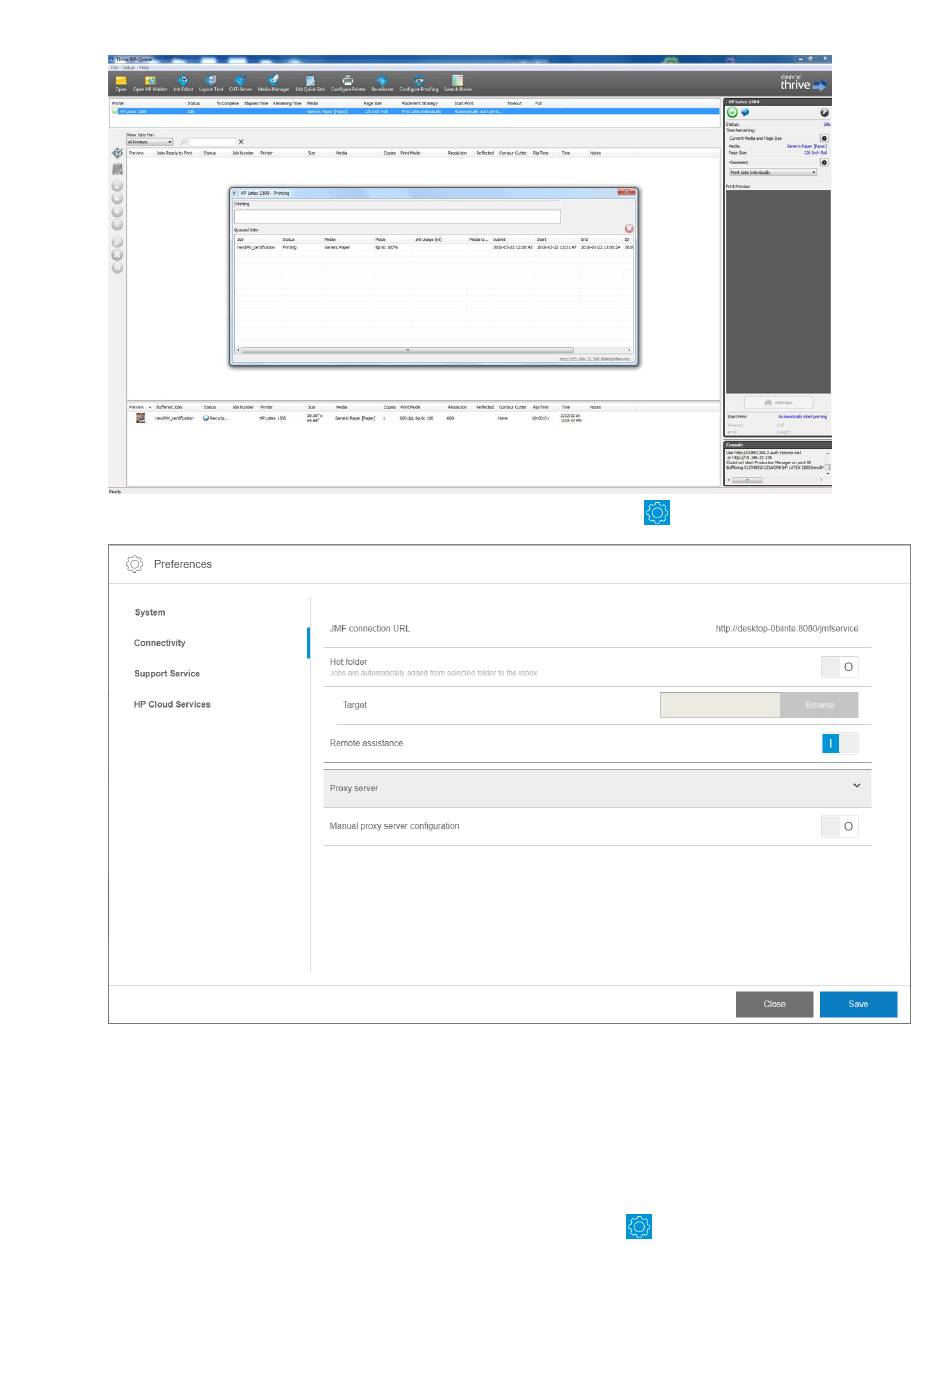The image size is (950, 1388).
Task: Open the Layout Tool in the toolbar
Action: [211, 82]
